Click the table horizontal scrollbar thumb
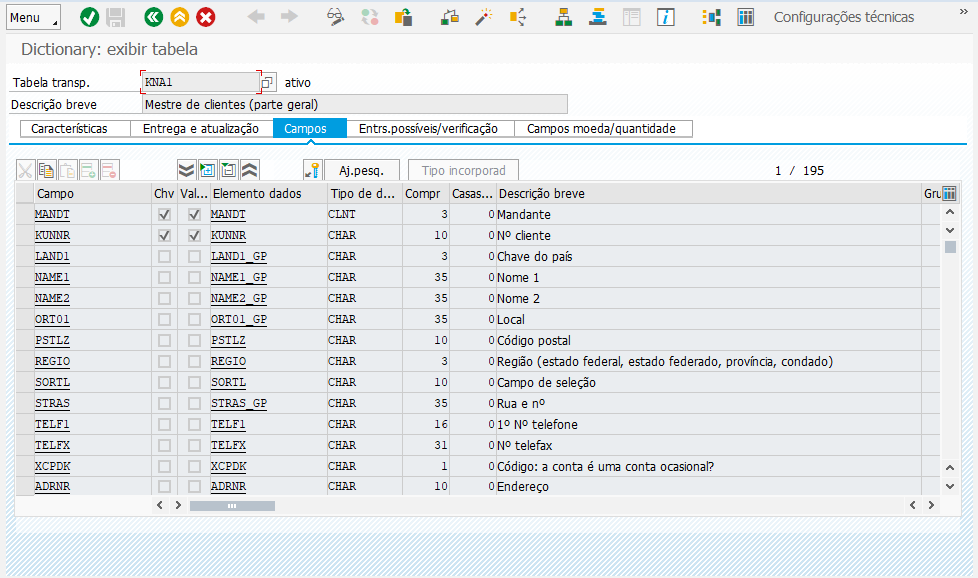The height and width of the screenshot is (578, 978). click(x=231, y=506)
